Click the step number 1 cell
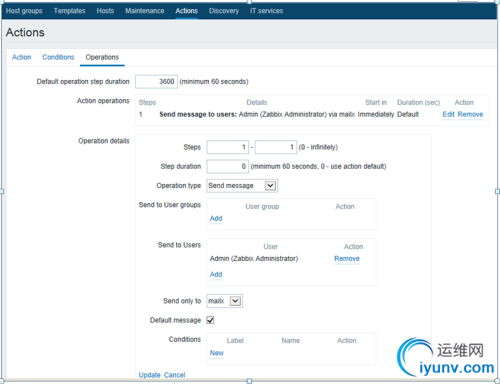 (x=141, y=114)
